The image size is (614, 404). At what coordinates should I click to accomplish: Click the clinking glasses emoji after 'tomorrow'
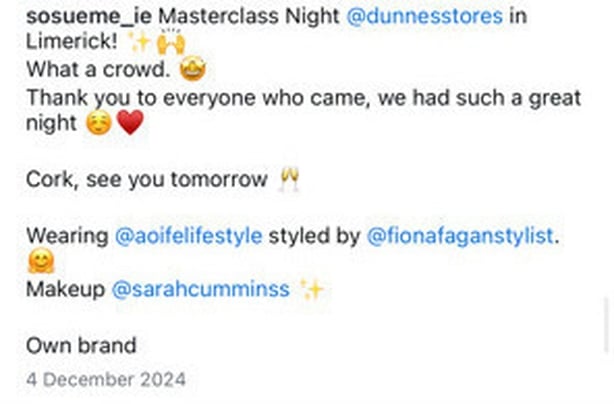(290, 181)
